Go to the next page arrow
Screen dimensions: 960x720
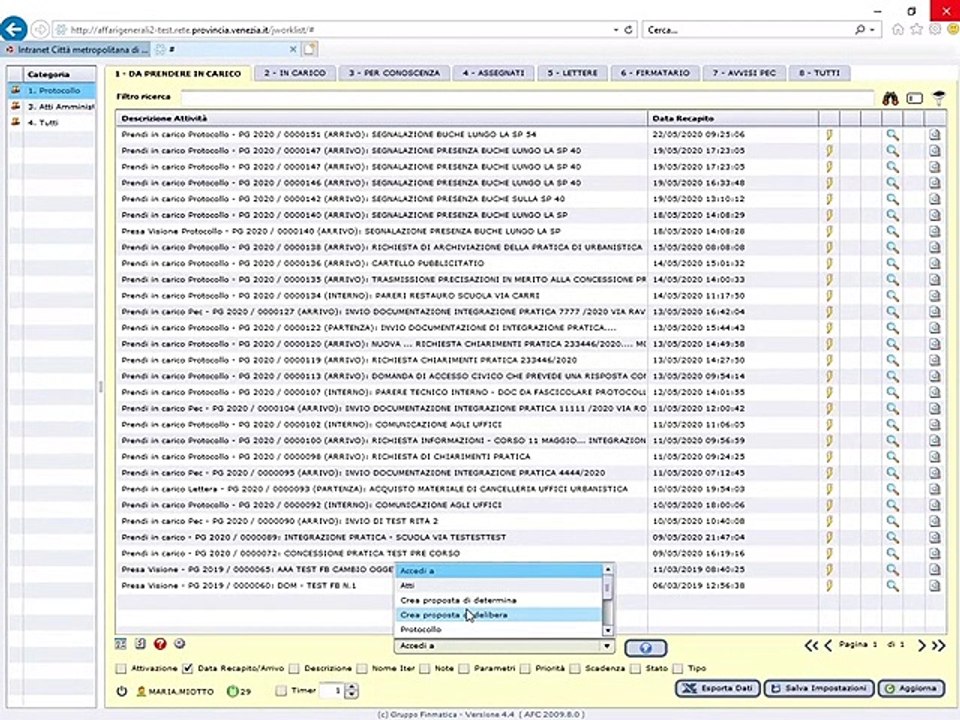921,645
